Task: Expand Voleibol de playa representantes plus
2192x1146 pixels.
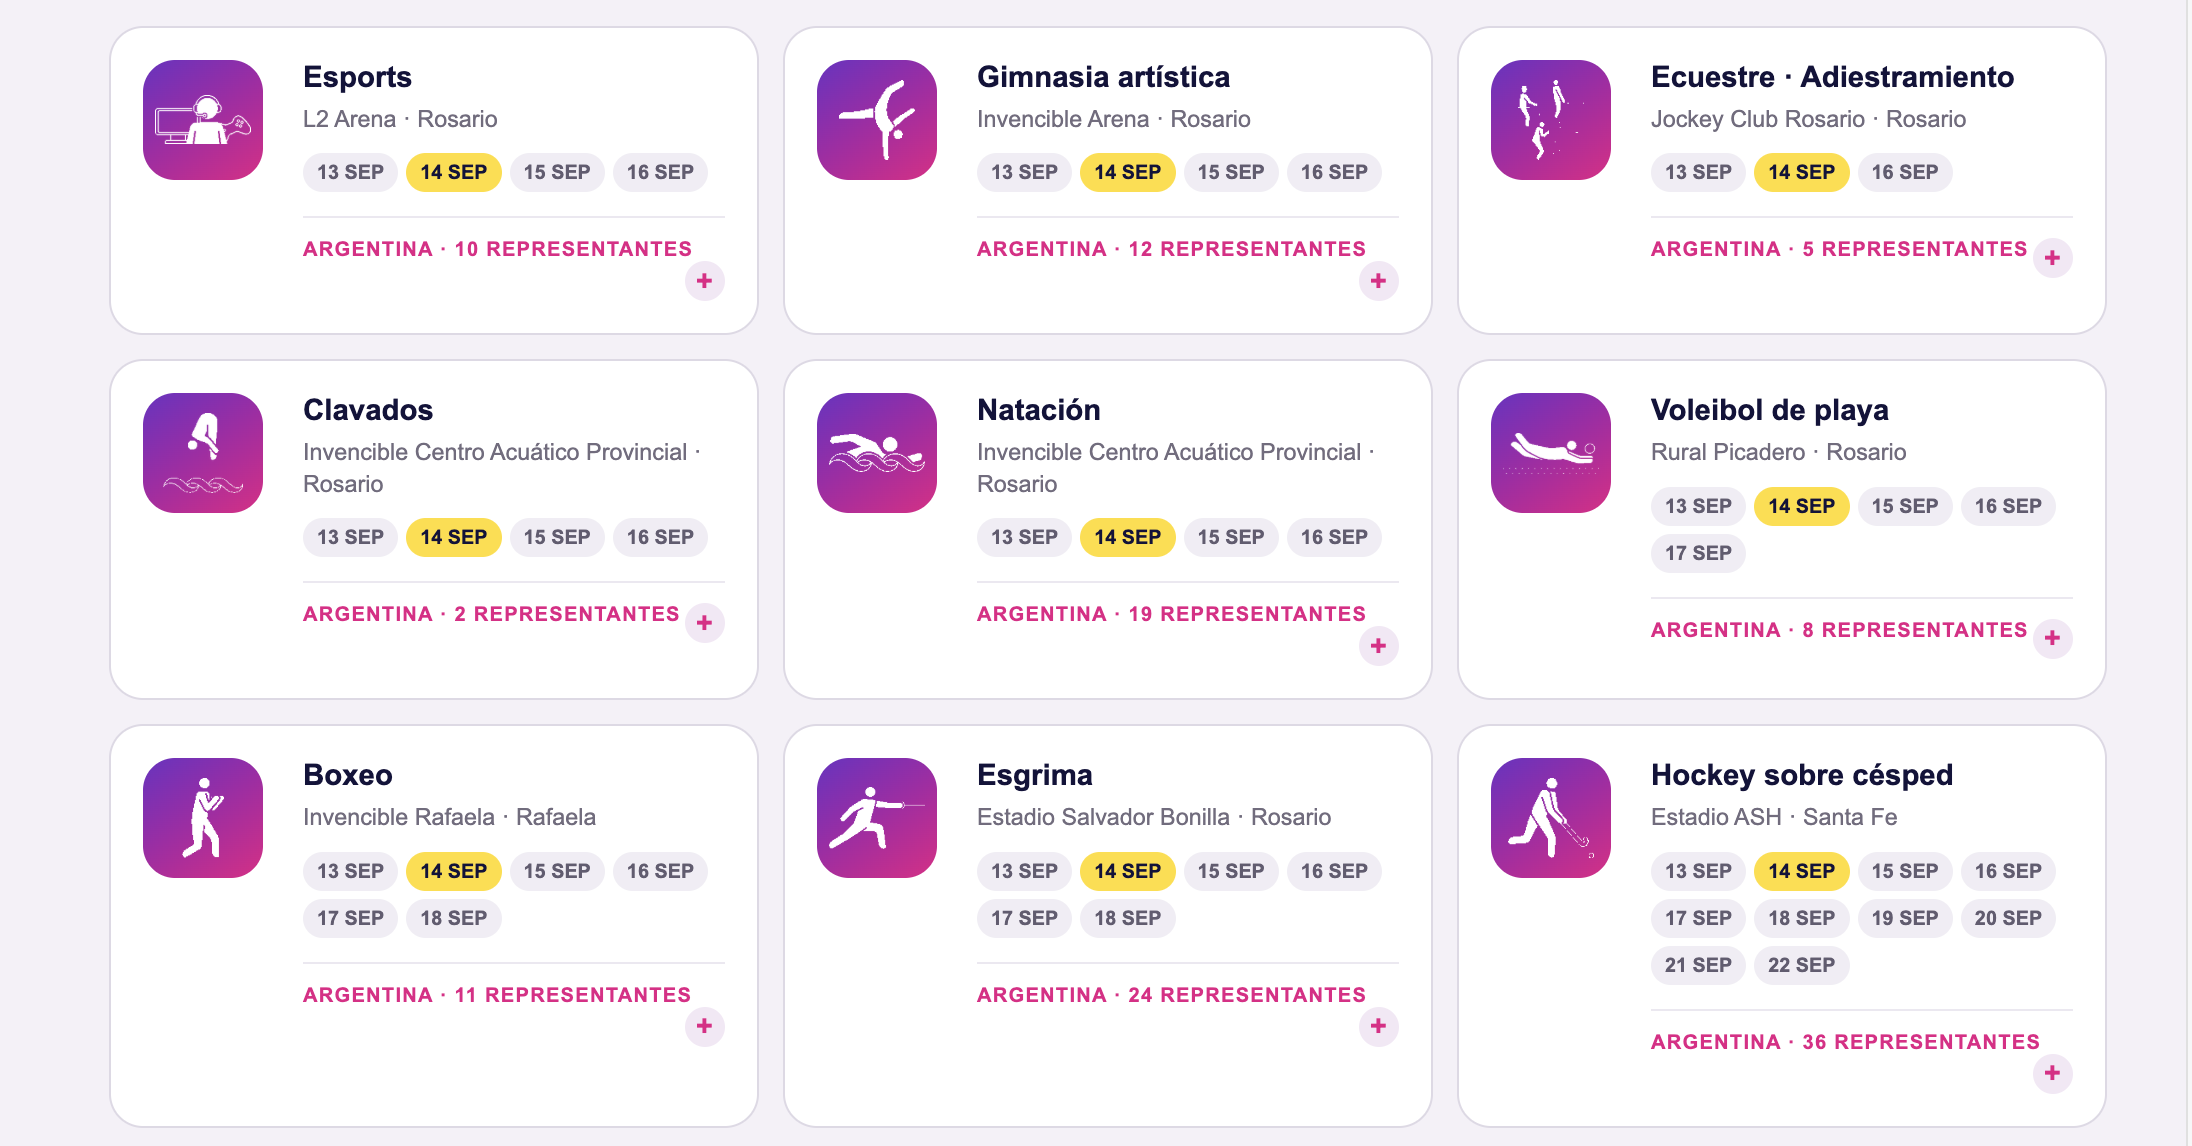Action: [2053, 638]
